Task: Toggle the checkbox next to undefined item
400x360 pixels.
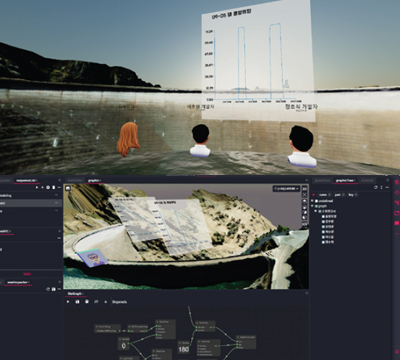Action: (x=316, y=201)
